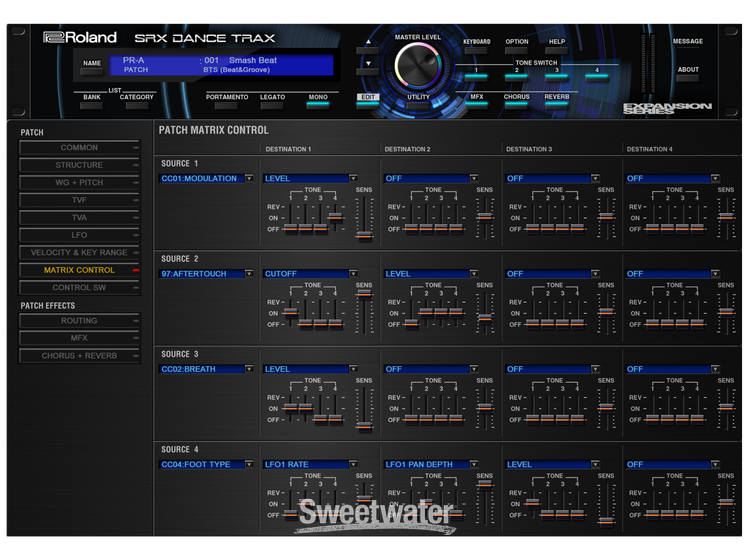This screenshot has height=545, width=750.
Task: Open the Chorus + Reverb tab
Action: pos(79,356)
